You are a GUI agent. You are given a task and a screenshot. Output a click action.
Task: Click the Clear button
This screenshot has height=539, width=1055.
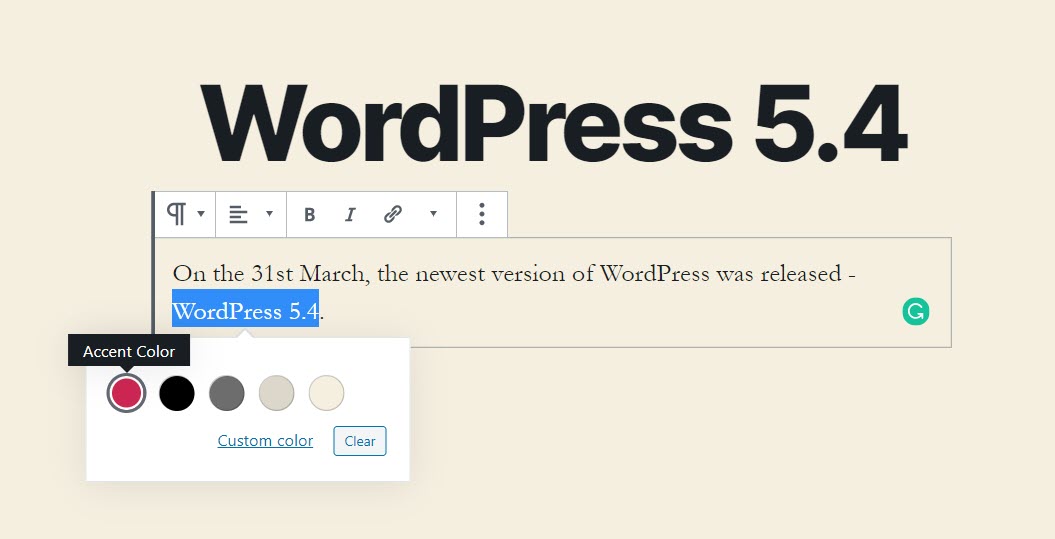tap(360, 441)
